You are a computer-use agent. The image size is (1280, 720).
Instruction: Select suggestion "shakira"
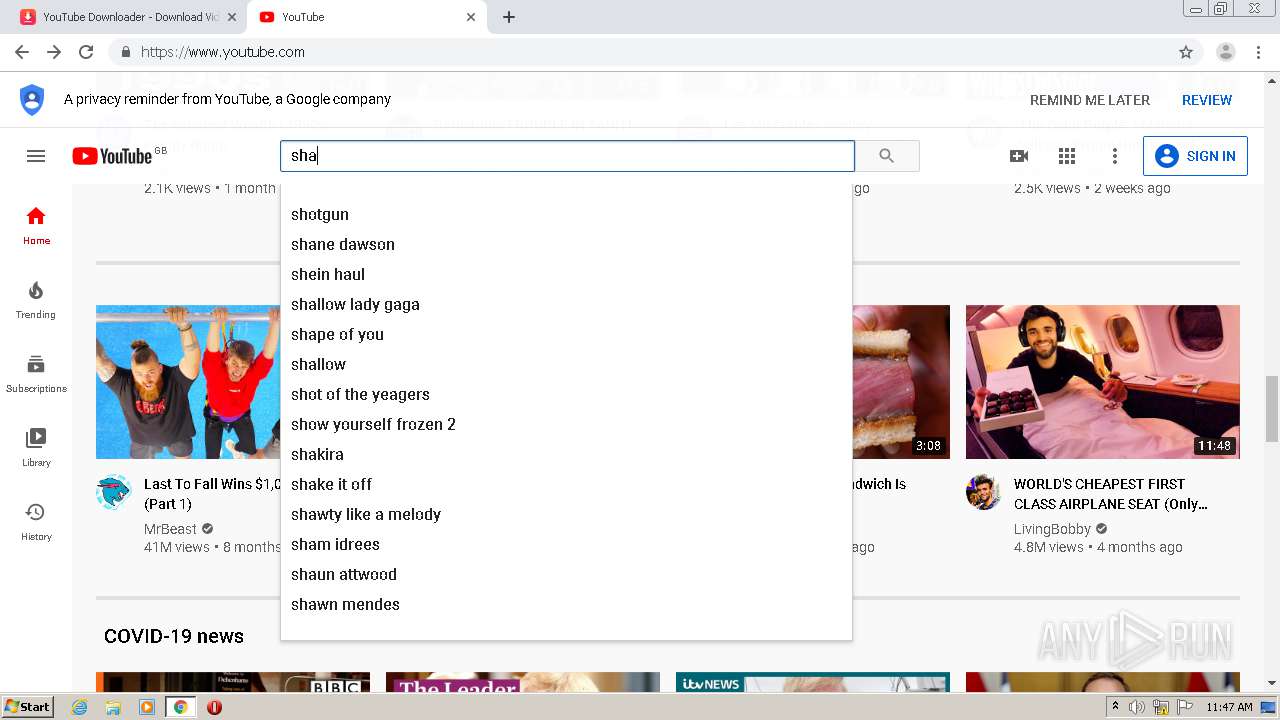[566, 454]
